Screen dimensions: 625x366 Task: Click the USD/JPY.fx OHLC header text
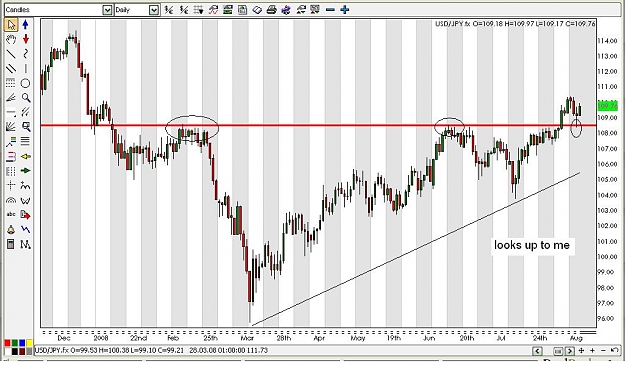515,24
